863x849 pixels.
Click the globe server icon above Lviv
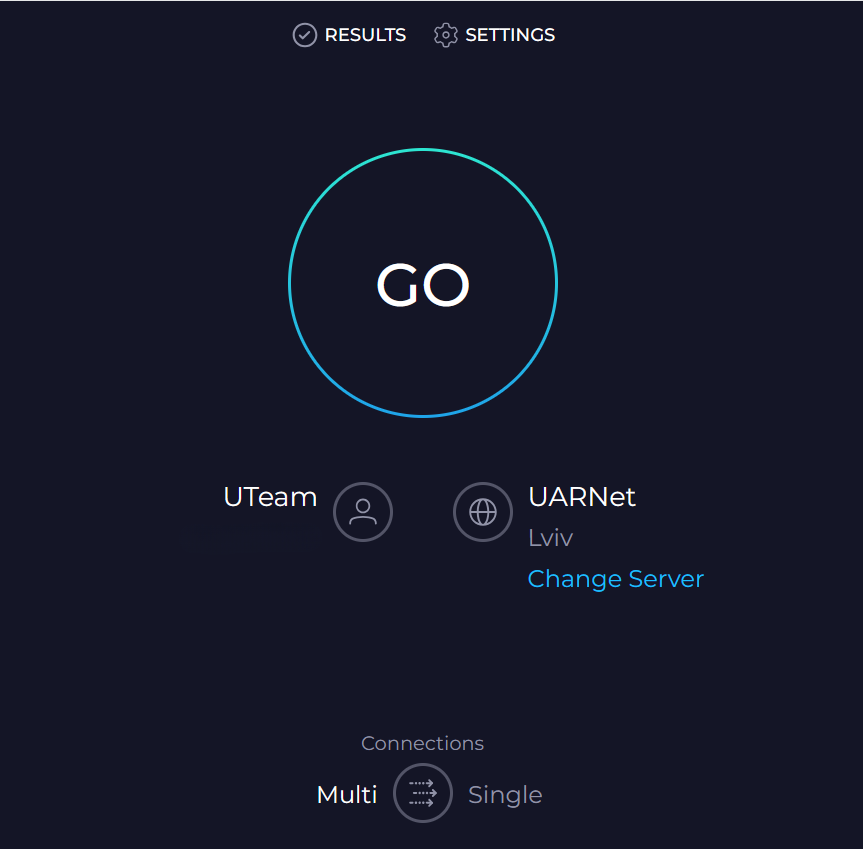click(x=483, y=512)
